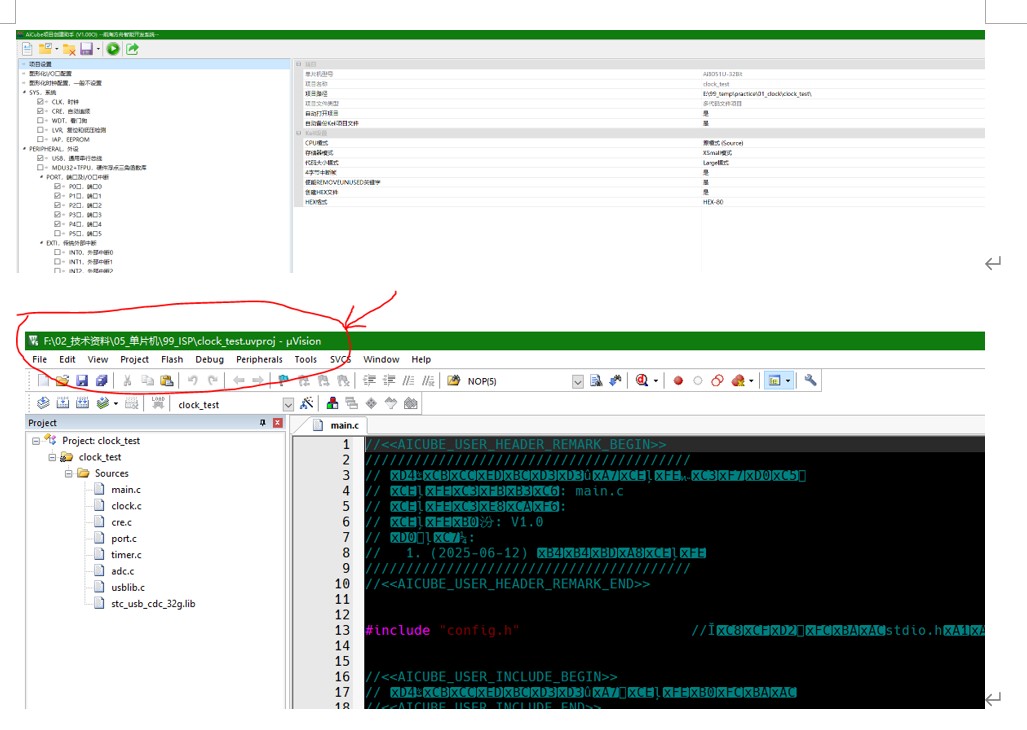The height and width of the screenshot is (730, 1027).
Task: Click µVision New file icon
Action: point(43,381)
